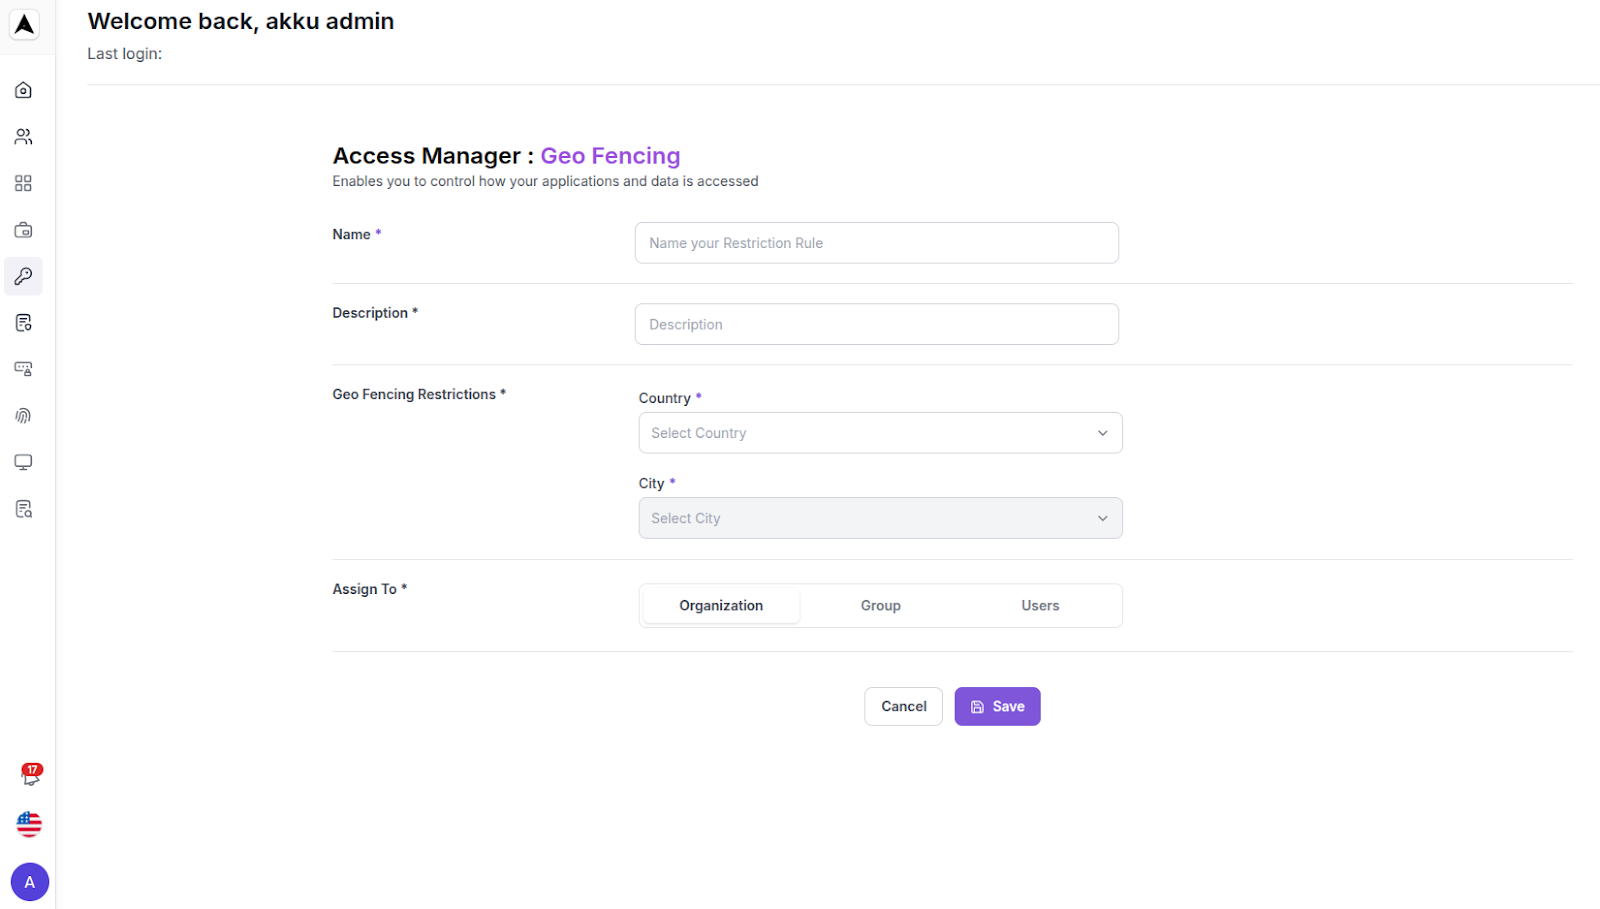Open the Home dashboard icon
Screen dimensions: 1600x909
coord(23,90)
